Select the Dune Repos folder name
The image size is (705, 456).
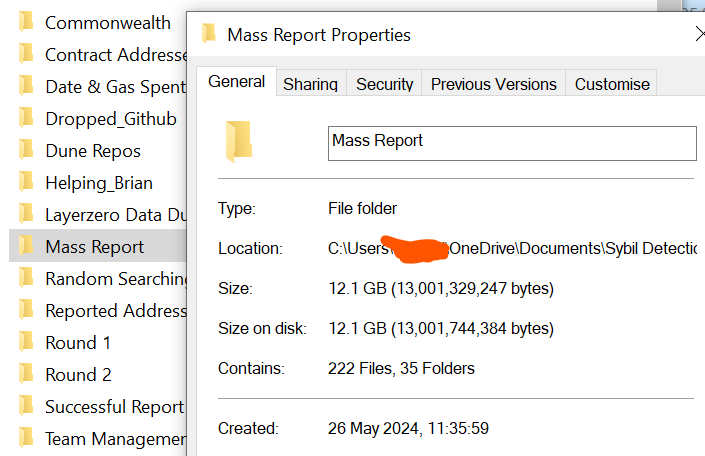(x=93, y=151)
